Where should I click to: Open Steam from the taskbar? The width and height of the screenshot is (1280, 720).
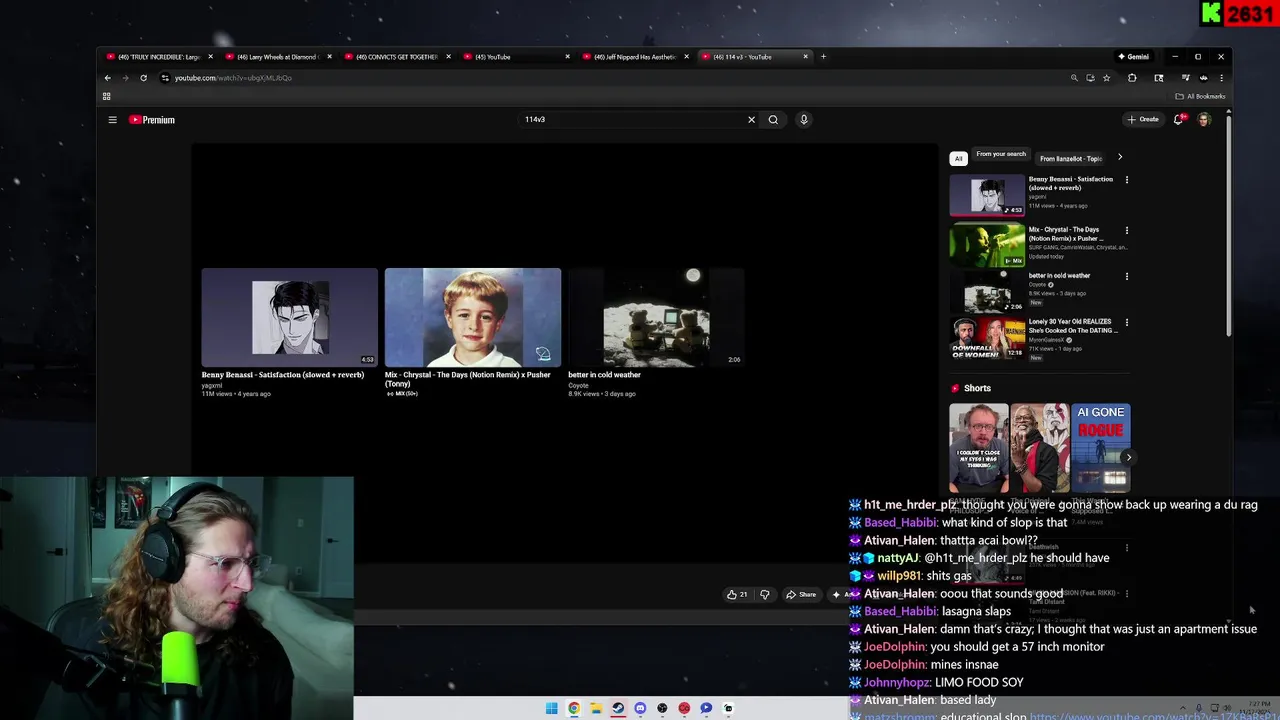click(x=618, y=708)
